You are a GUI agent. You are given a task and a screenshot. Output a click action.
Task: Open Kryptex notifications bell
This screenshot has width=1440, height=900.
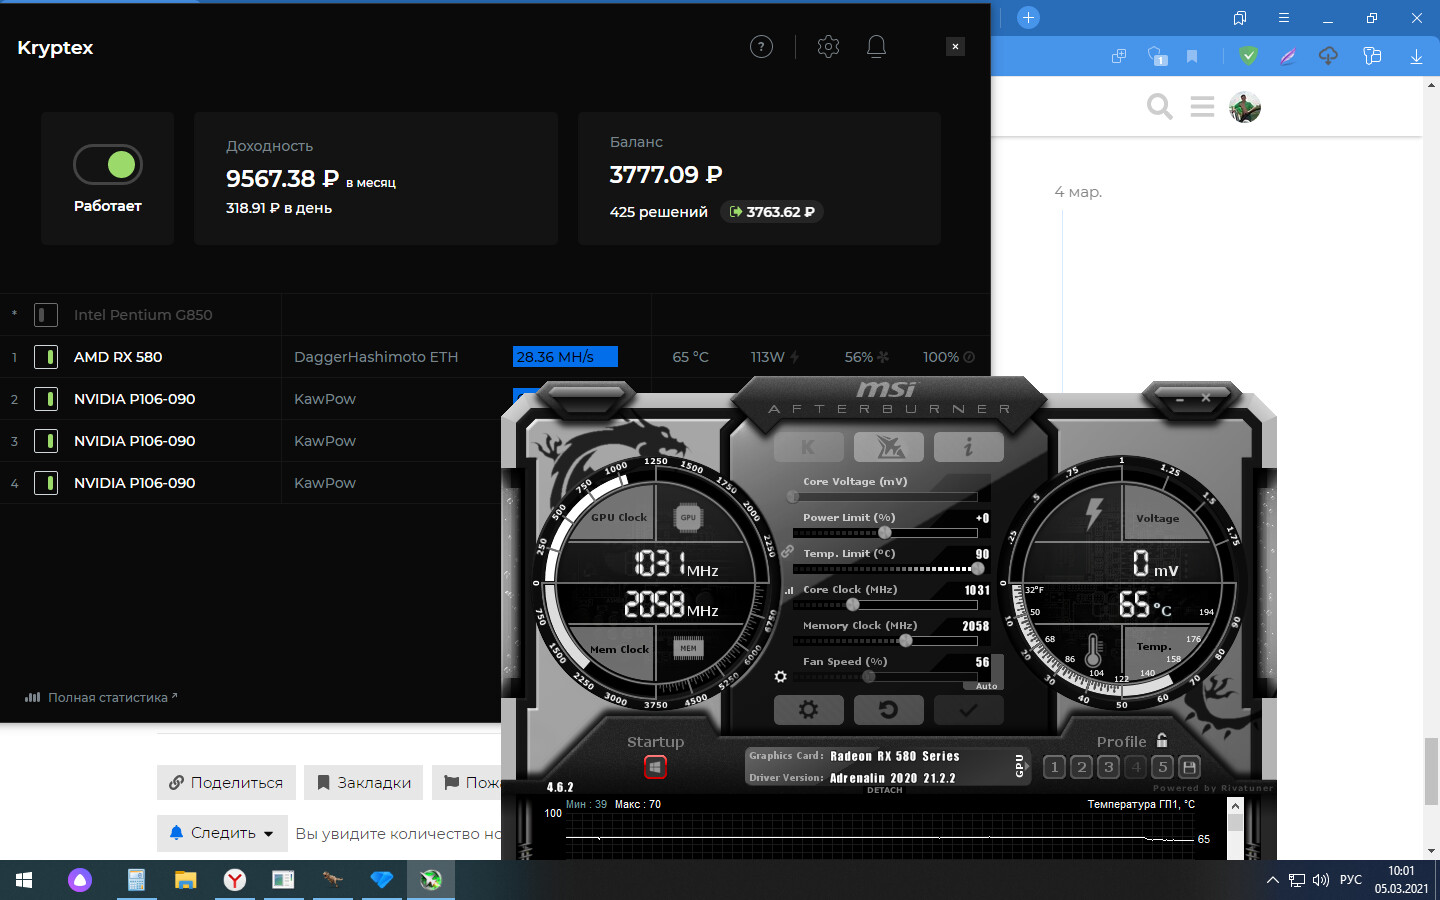coord(876,47)
